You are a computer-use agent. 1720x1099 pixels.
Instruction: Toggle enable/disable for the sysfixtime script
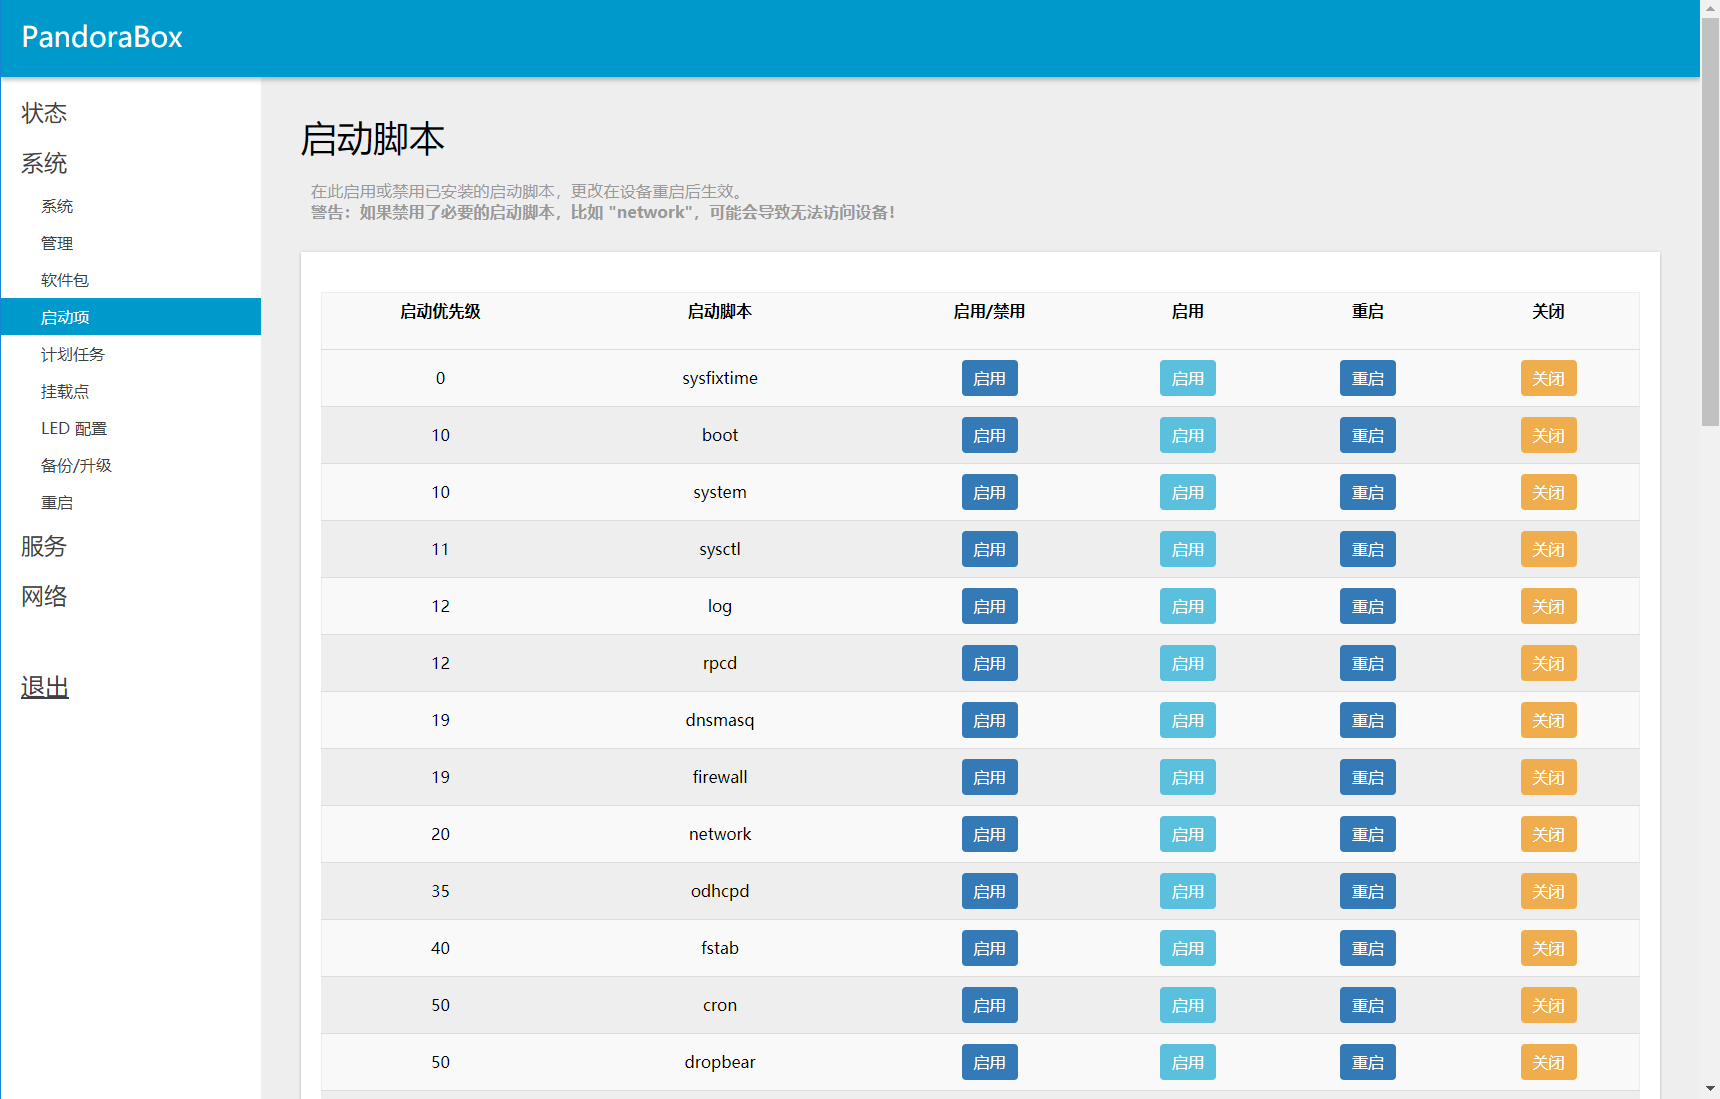(x=989, y=378)
